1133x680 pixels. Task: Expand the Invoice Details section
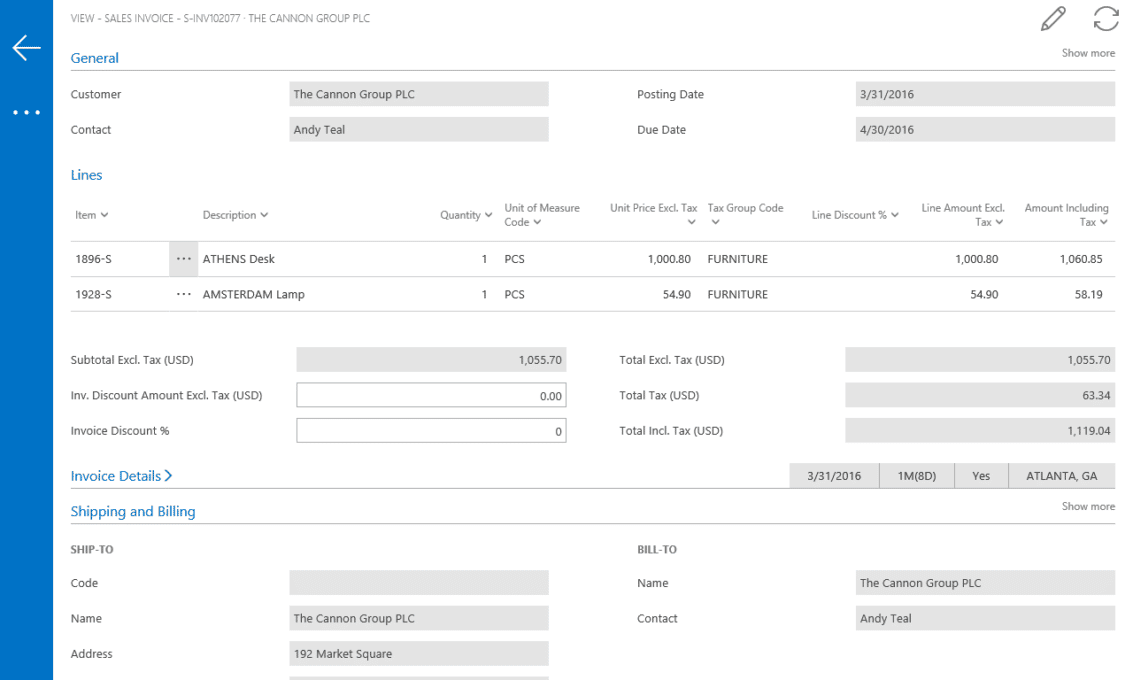coord(121,476)
